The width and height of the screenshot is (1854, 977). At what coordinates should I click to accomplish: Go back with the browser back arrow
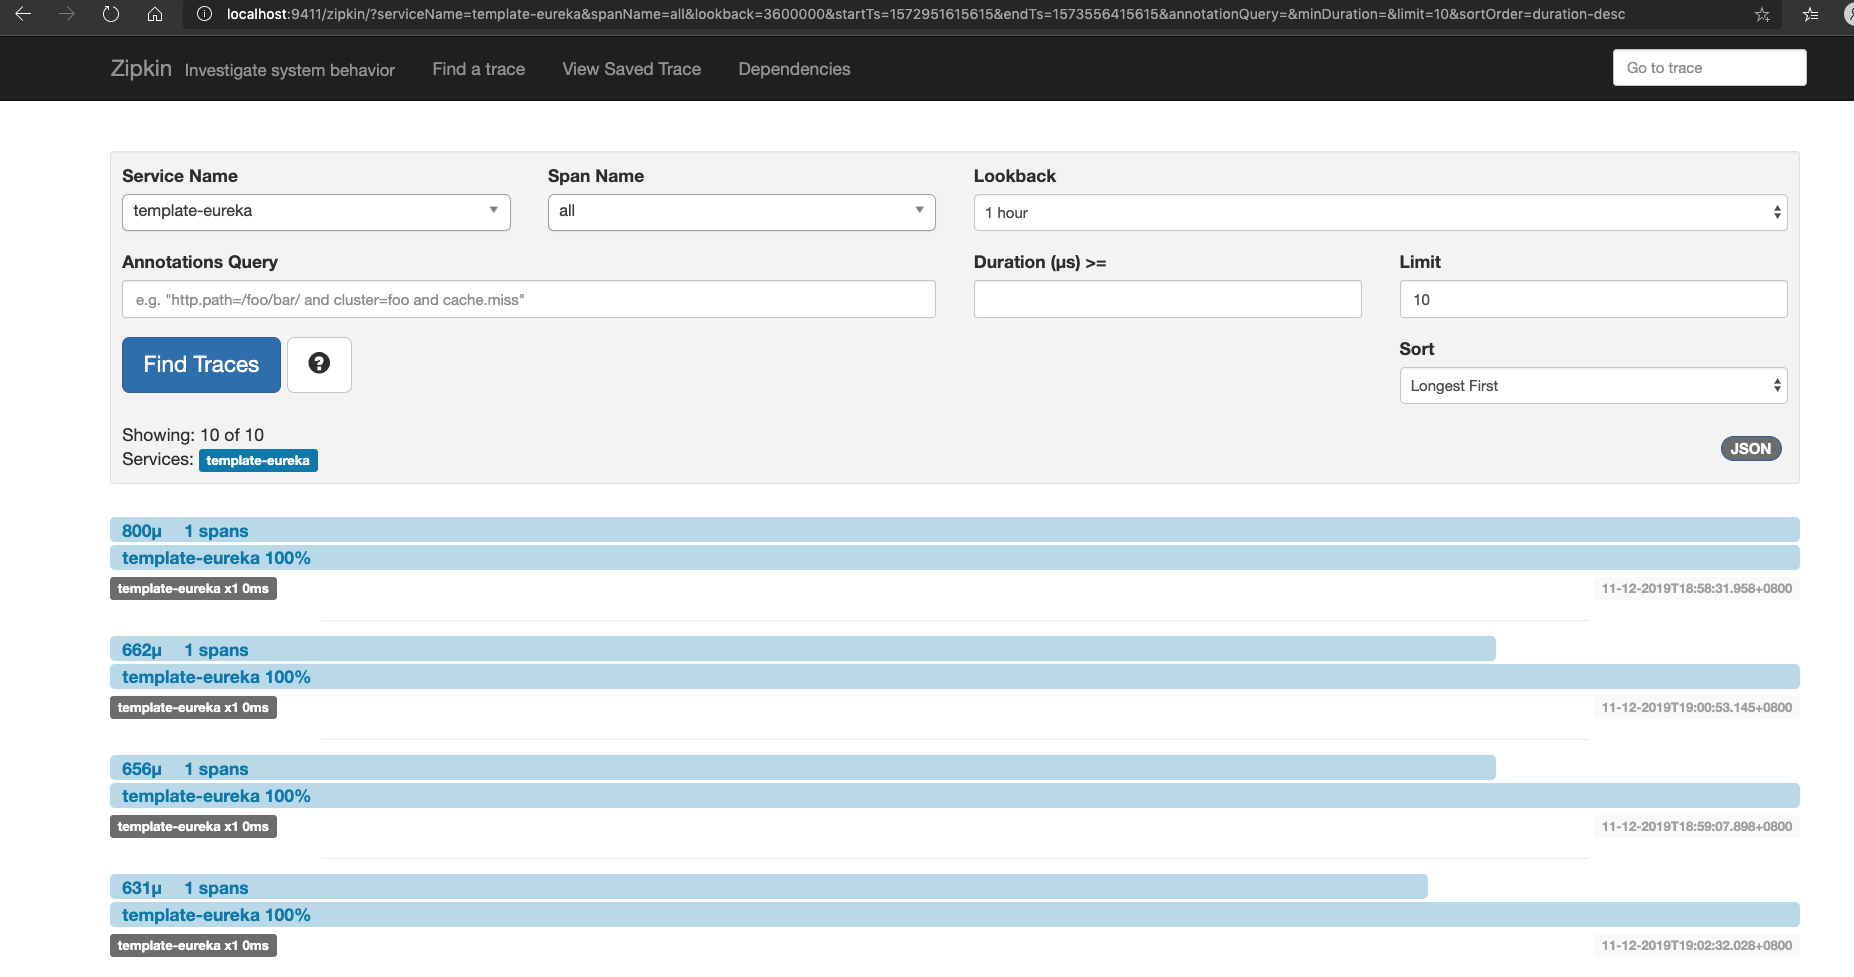[x=23, y=14]
